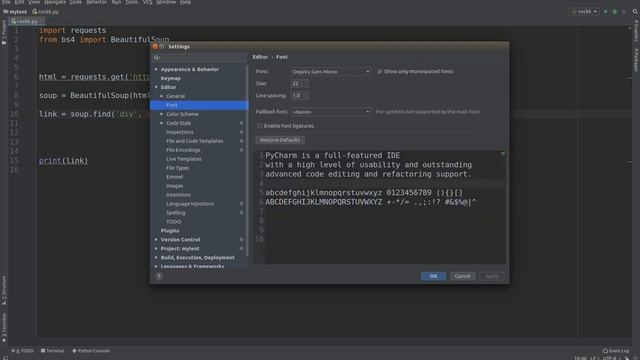Screen dimensions: 640x360
Task: Open the Python Console tool window
Action: click(91, 351)
